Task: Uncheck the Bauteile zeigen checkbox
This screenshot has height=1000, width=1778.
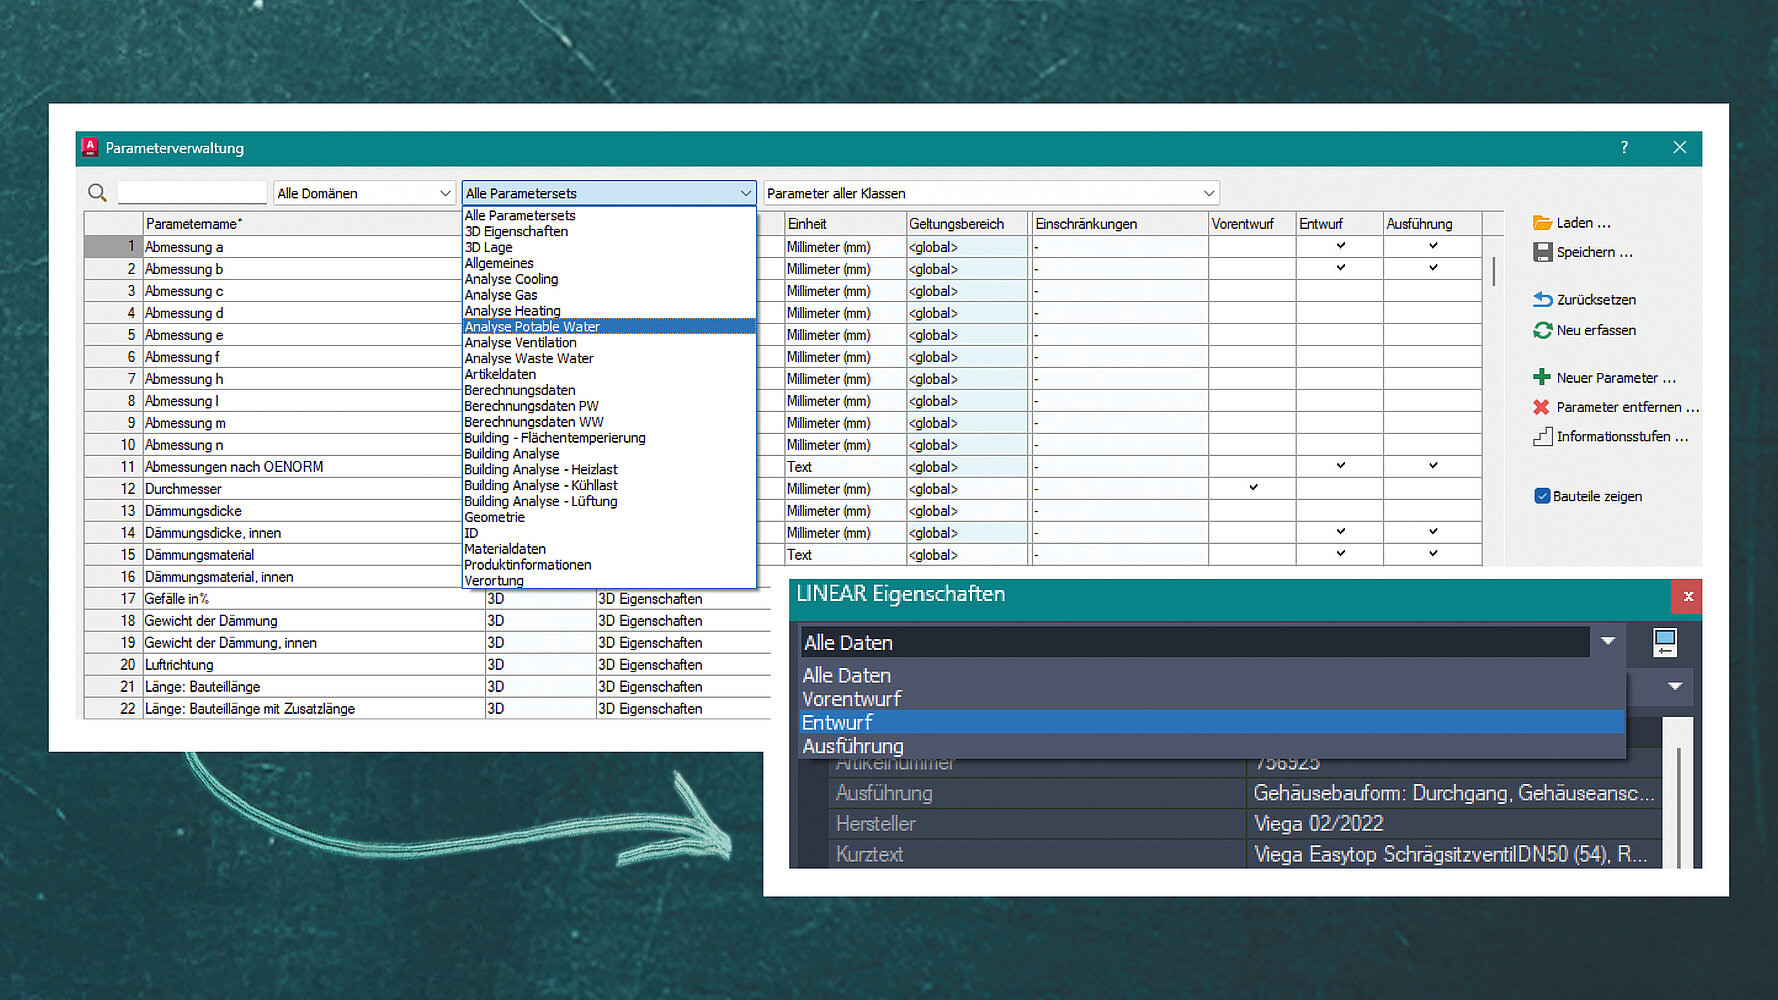Action: click(x=1542, y=496)
